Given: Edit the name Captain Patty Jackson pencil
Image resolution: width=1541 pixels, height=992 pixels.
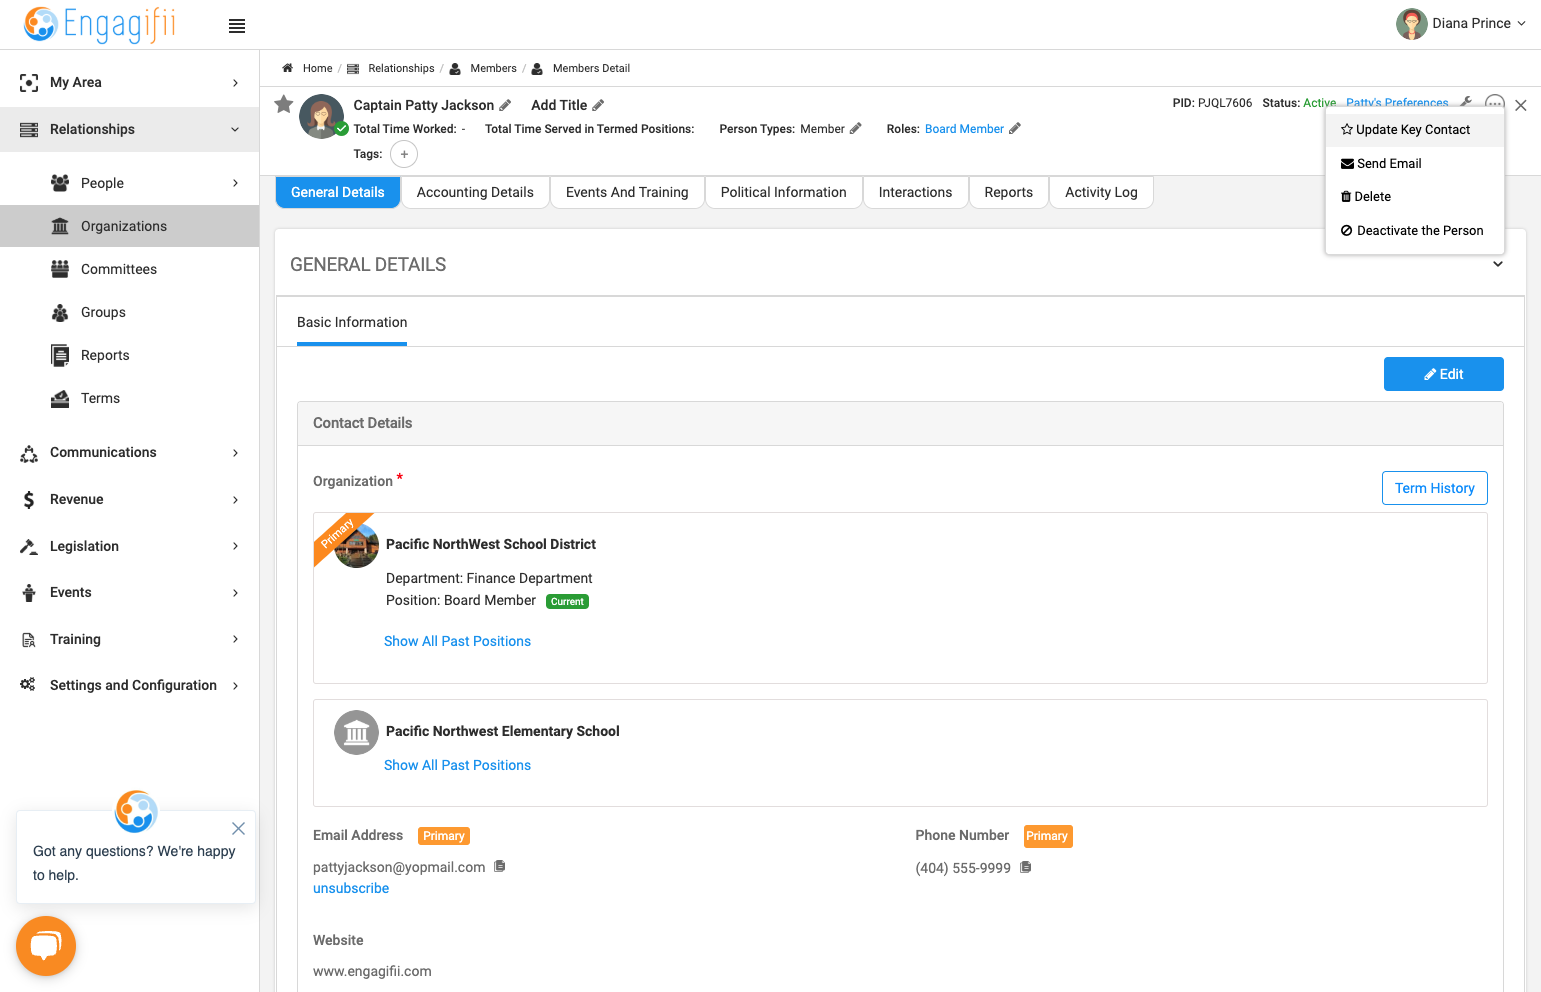Looking at the screenshot, I should tap(505, 105).
